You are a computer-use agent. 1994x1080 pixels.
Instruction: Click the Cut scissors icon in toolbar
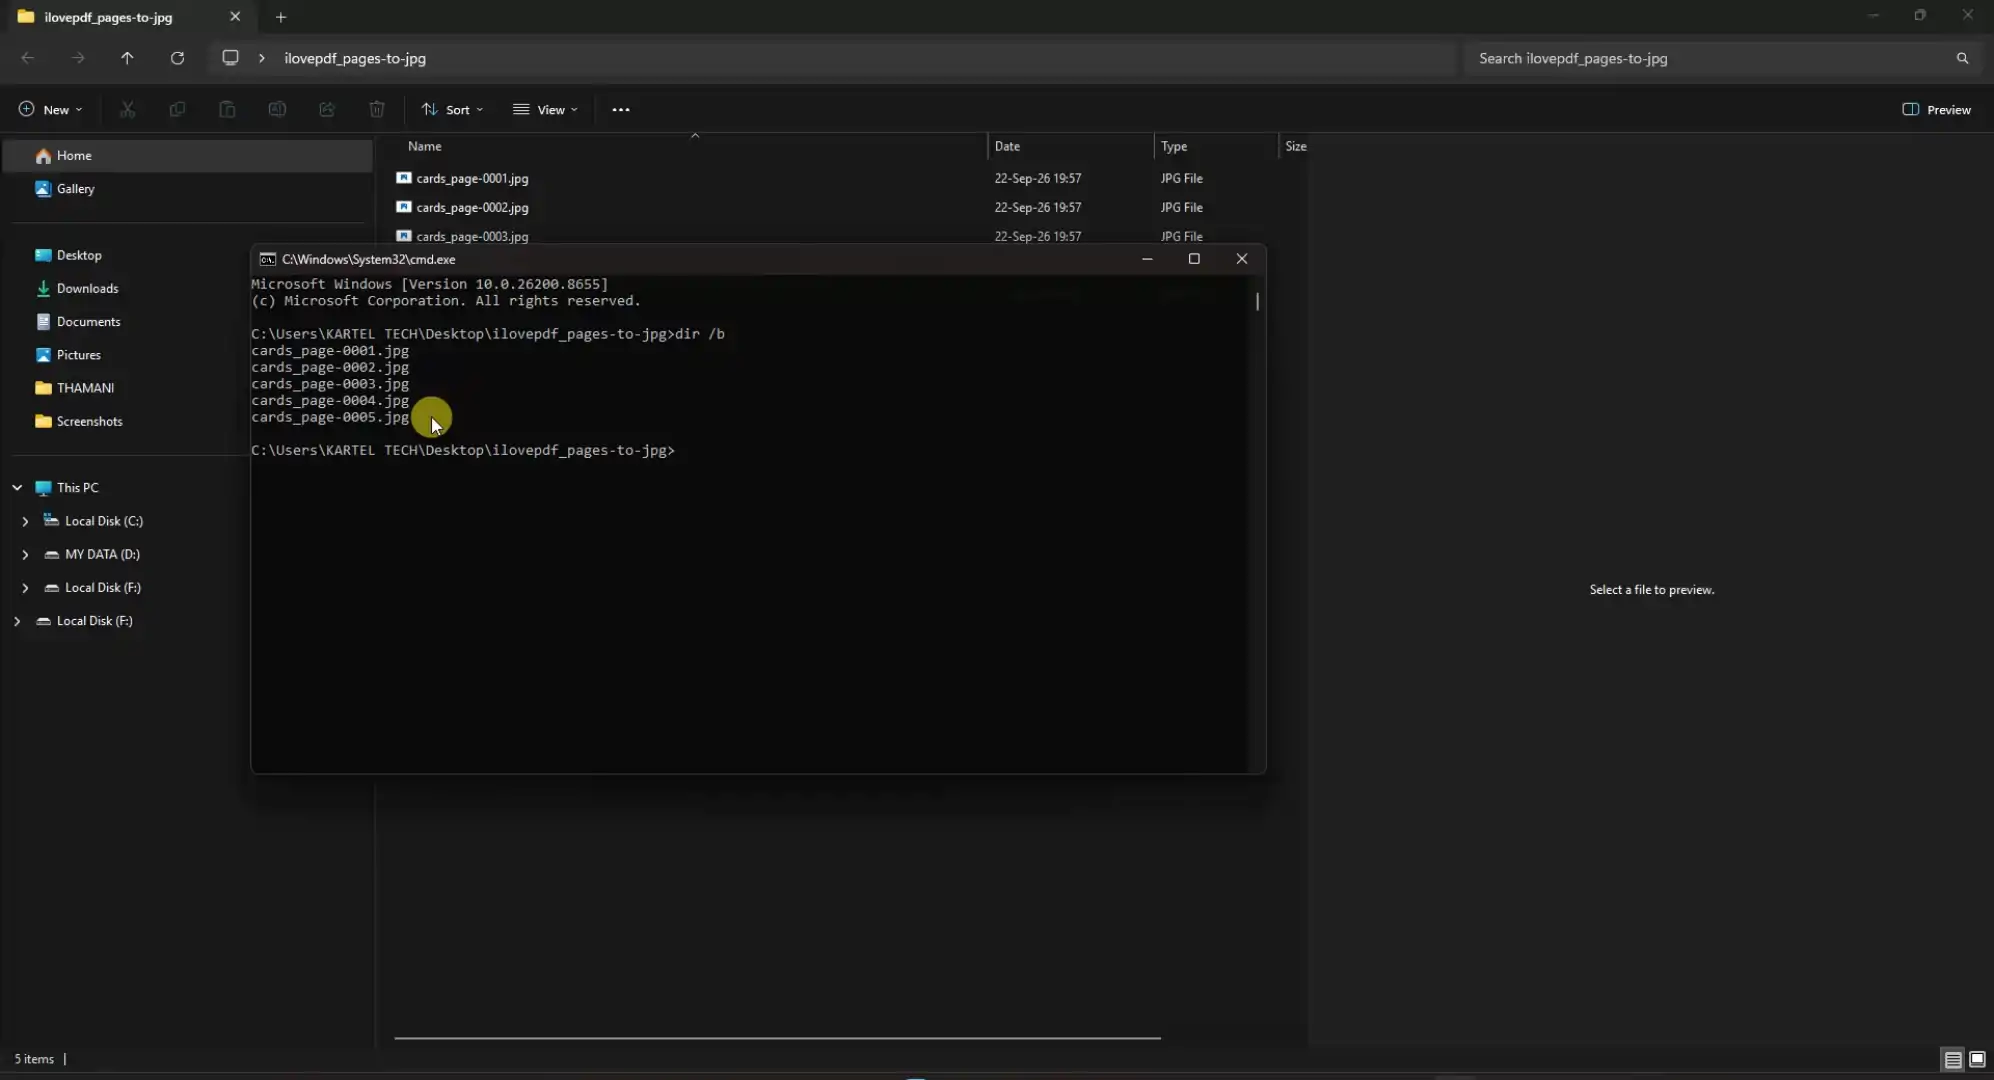127,110
